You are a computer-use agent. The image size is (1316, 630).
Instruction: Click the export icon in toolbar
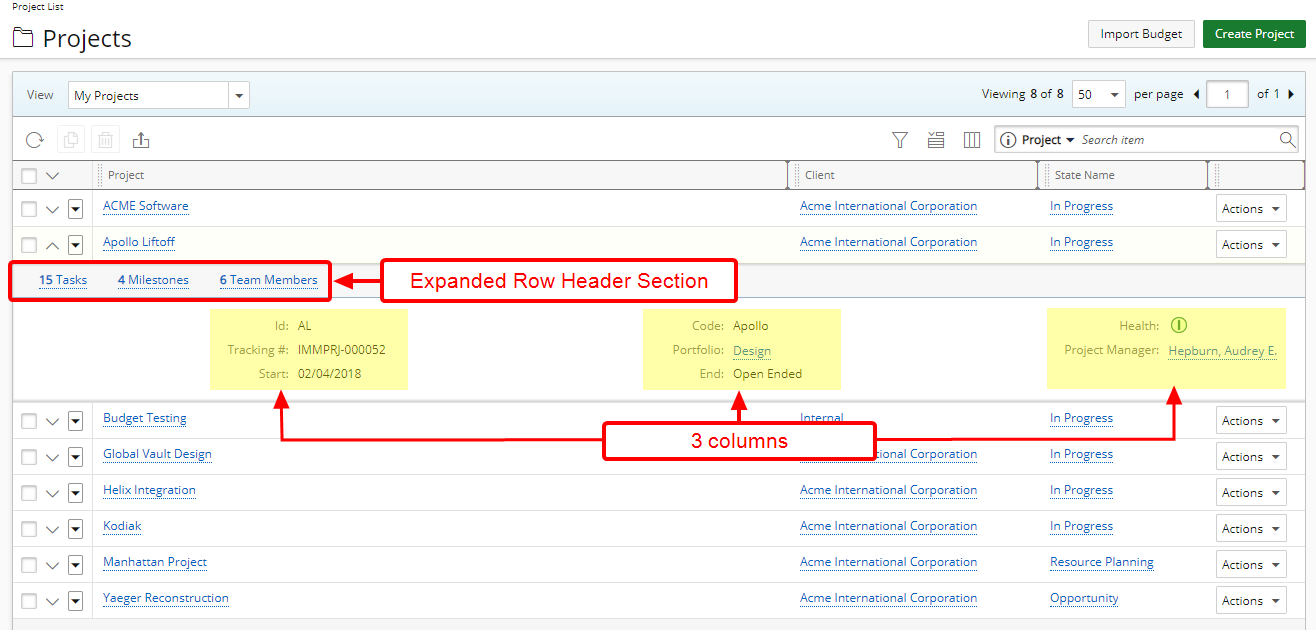(141, 140)
